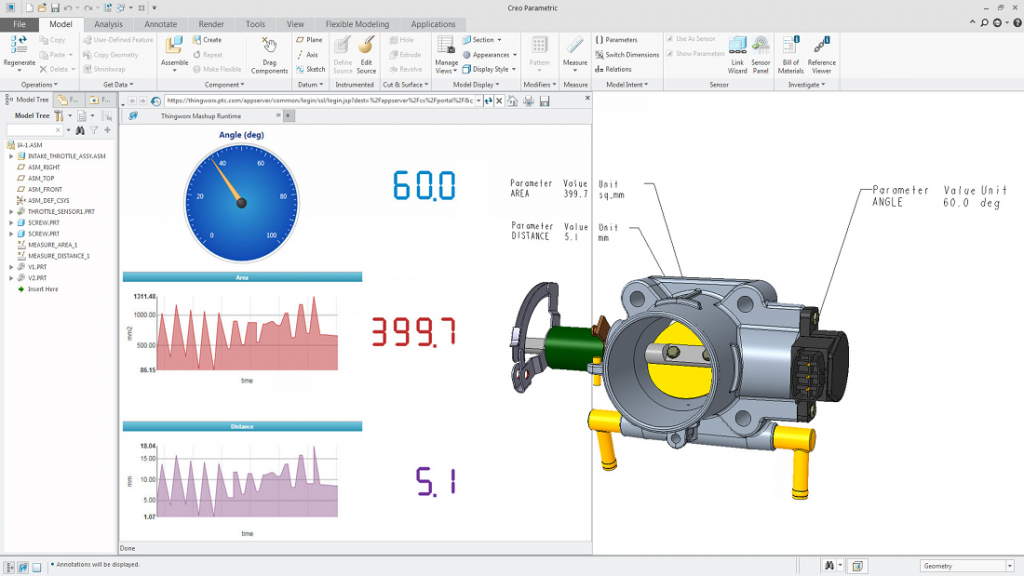Viewport: 1024px width, 576px height.
Task: Start a new Sketch
Action: [x=310, y=69]
